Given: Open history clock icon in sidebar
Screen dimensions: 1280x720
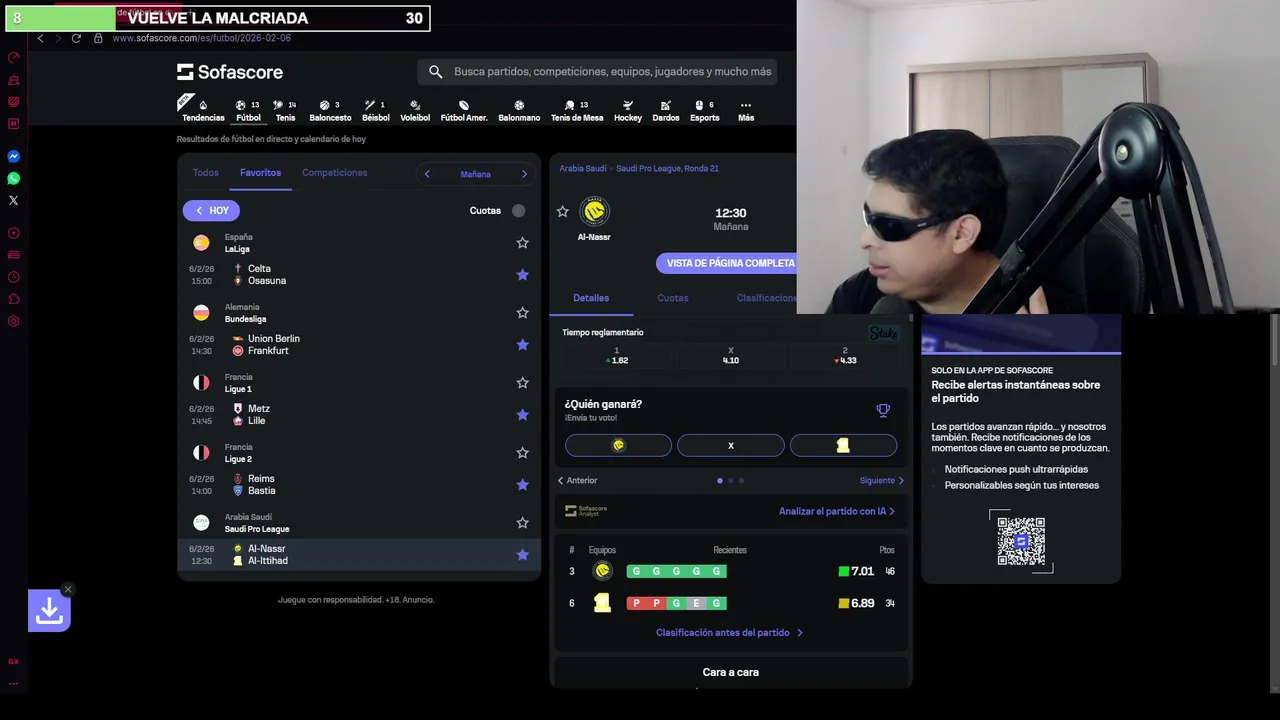Looking at the screenshot, I should point(14,277).
